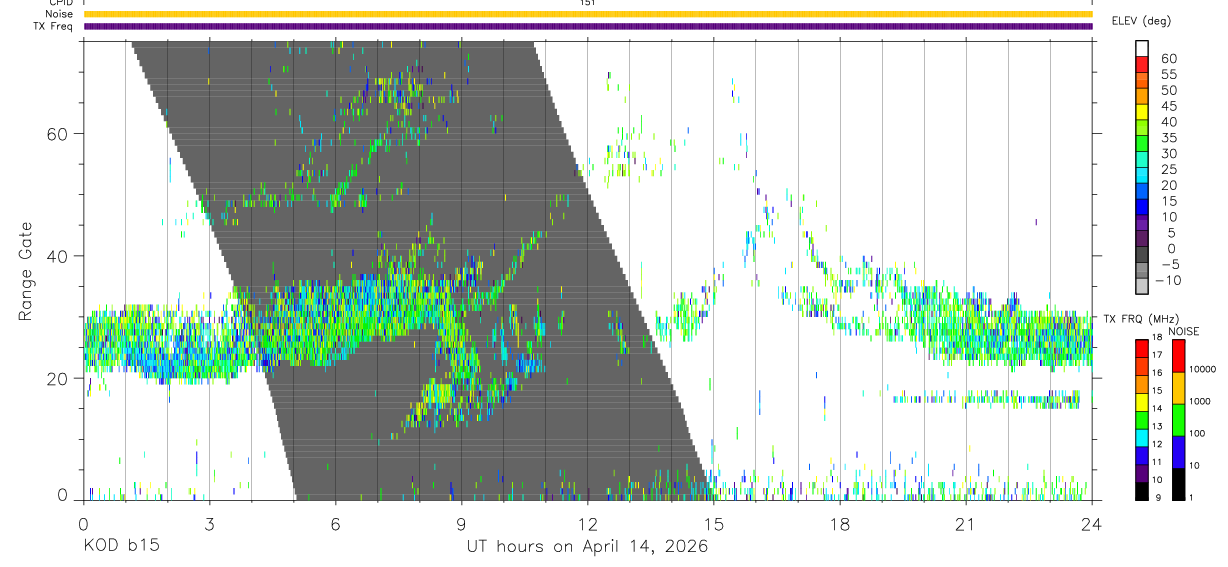Select the green 13–14 MHz segment of TX frequency colorbar
This screenshot has width=1228, height=567.
pyautogui.click(x=1141, y=418)
